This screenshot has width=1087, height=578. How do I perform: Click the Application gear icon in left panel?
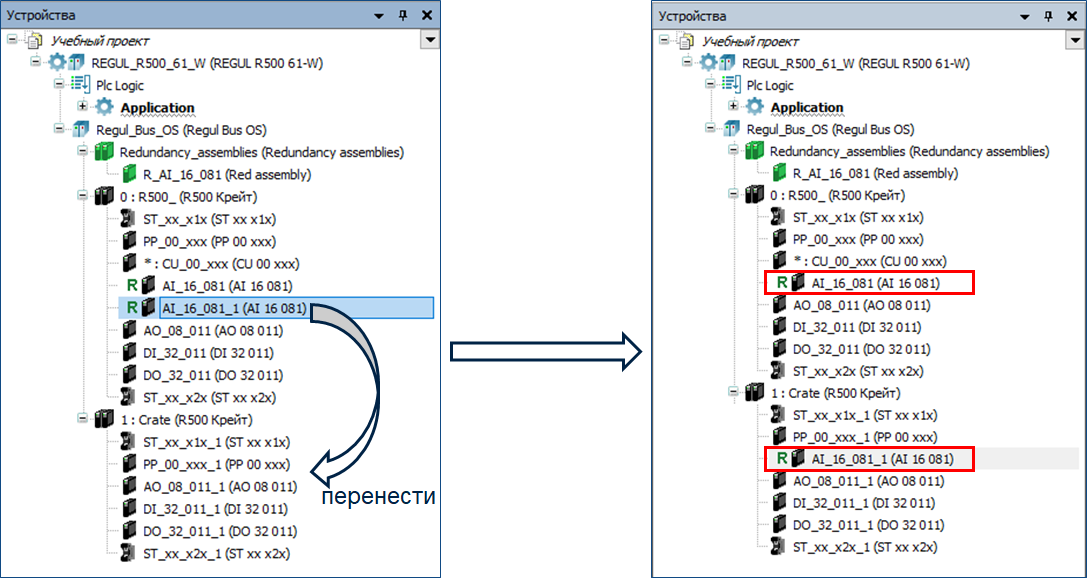point(105,108)
